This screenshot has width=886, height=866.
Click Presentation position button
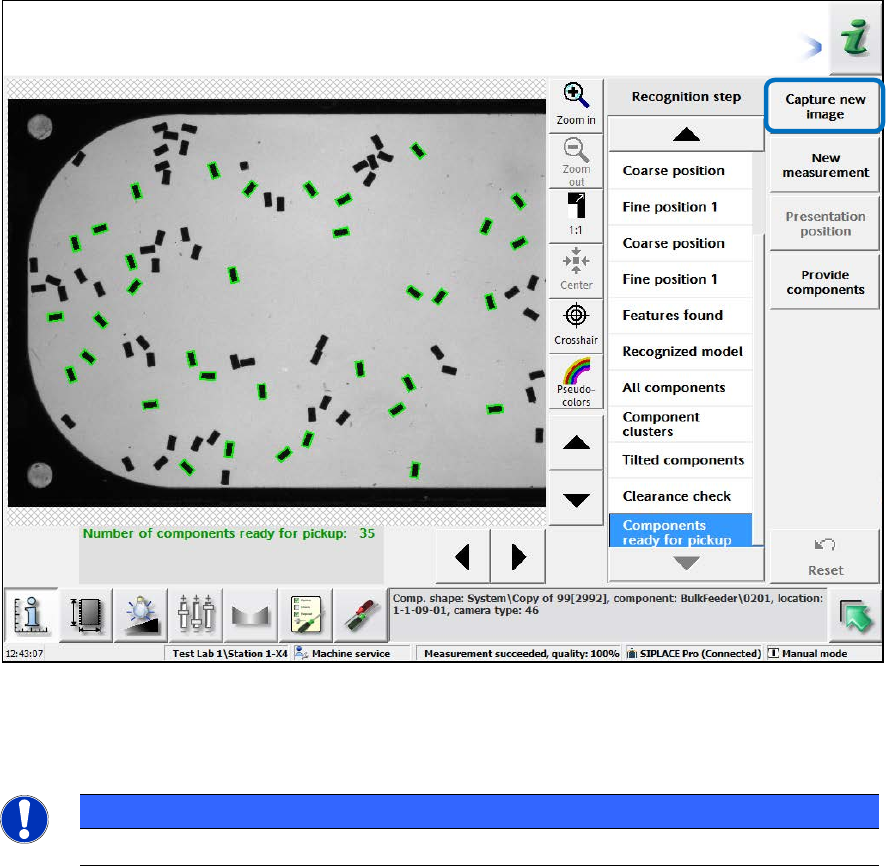point(824,224)
